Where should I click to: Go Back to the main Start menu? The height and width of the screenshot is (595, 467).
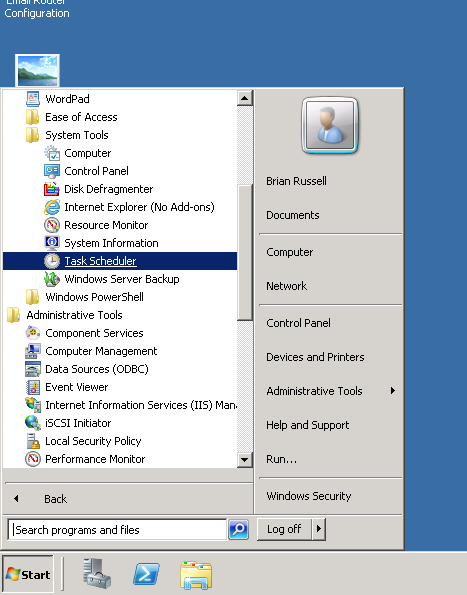(x=55, y=499)
